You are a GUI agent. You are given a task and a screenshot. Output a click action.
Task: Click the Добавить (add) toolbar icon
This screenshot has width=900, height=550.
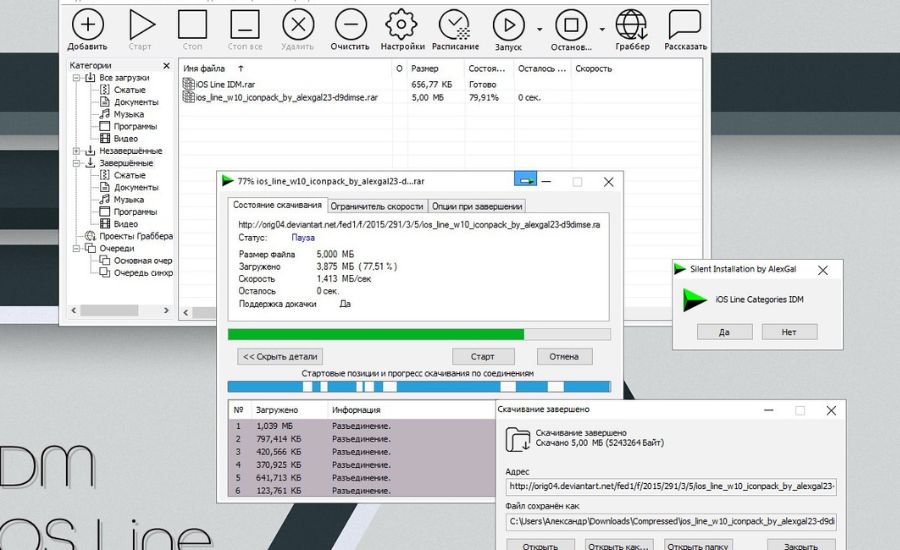pos(87,25)
